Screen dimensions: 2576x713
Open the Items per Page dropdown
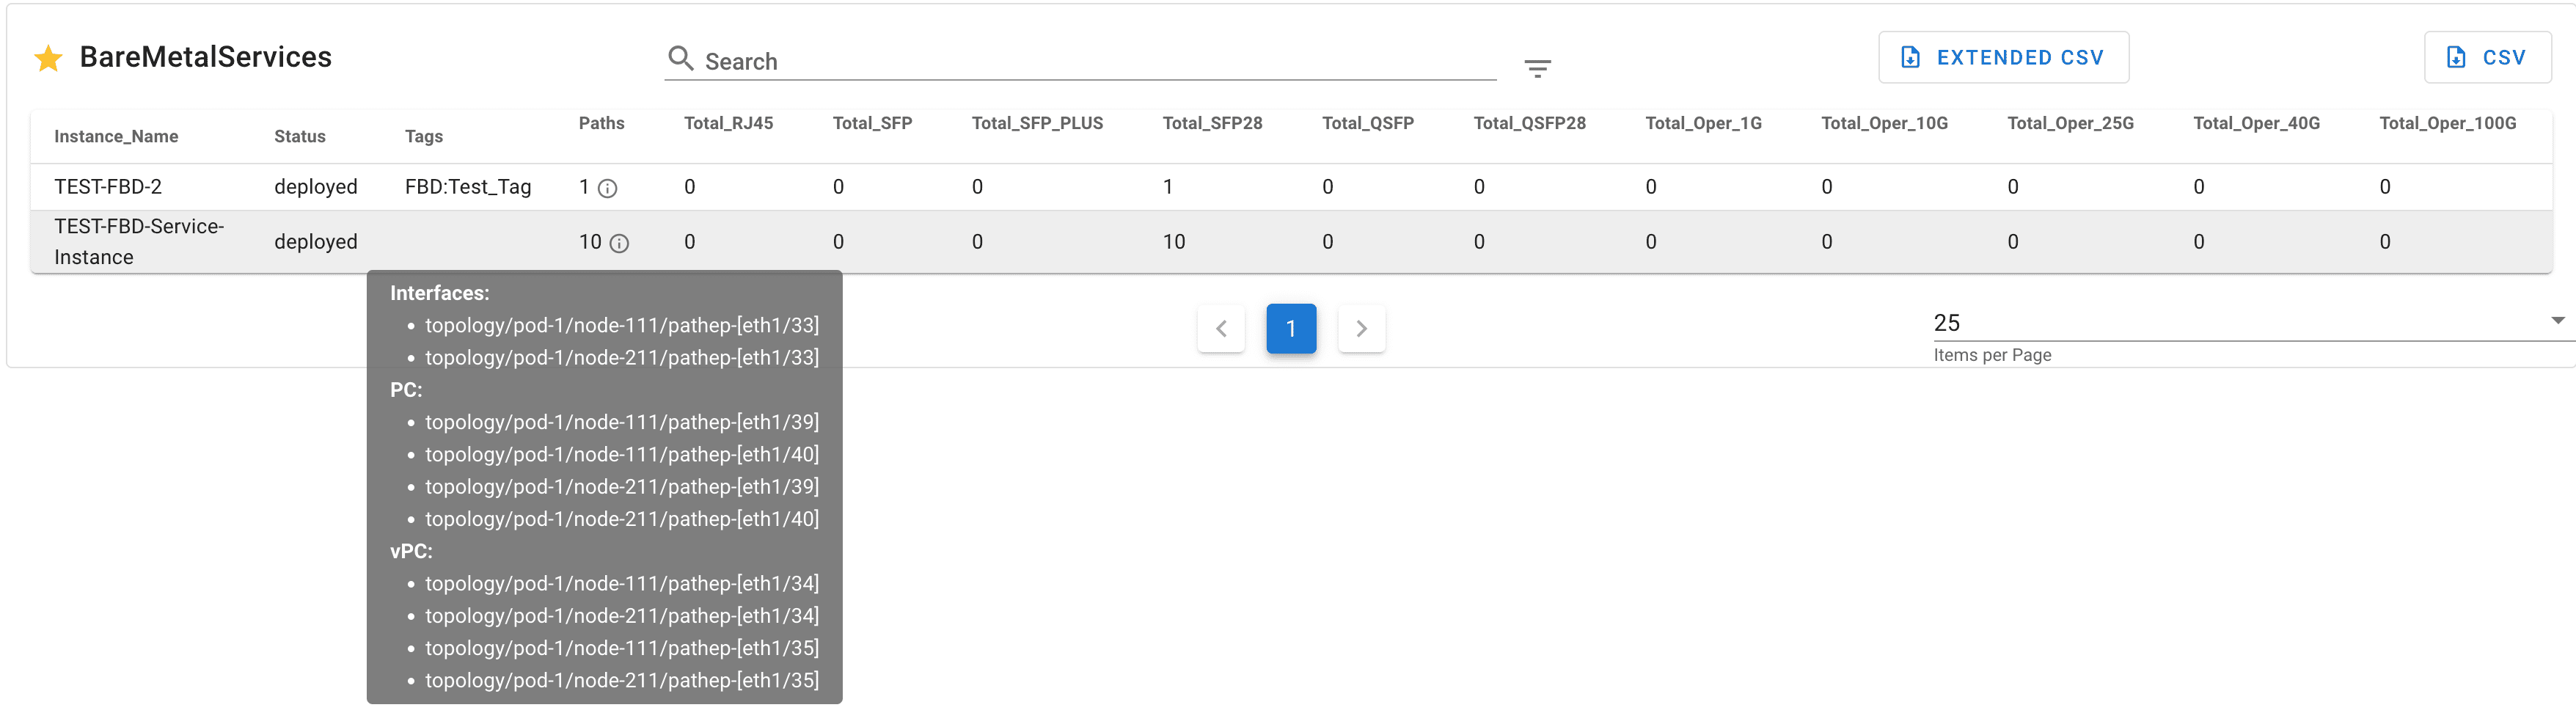(x=2254, y=323)
